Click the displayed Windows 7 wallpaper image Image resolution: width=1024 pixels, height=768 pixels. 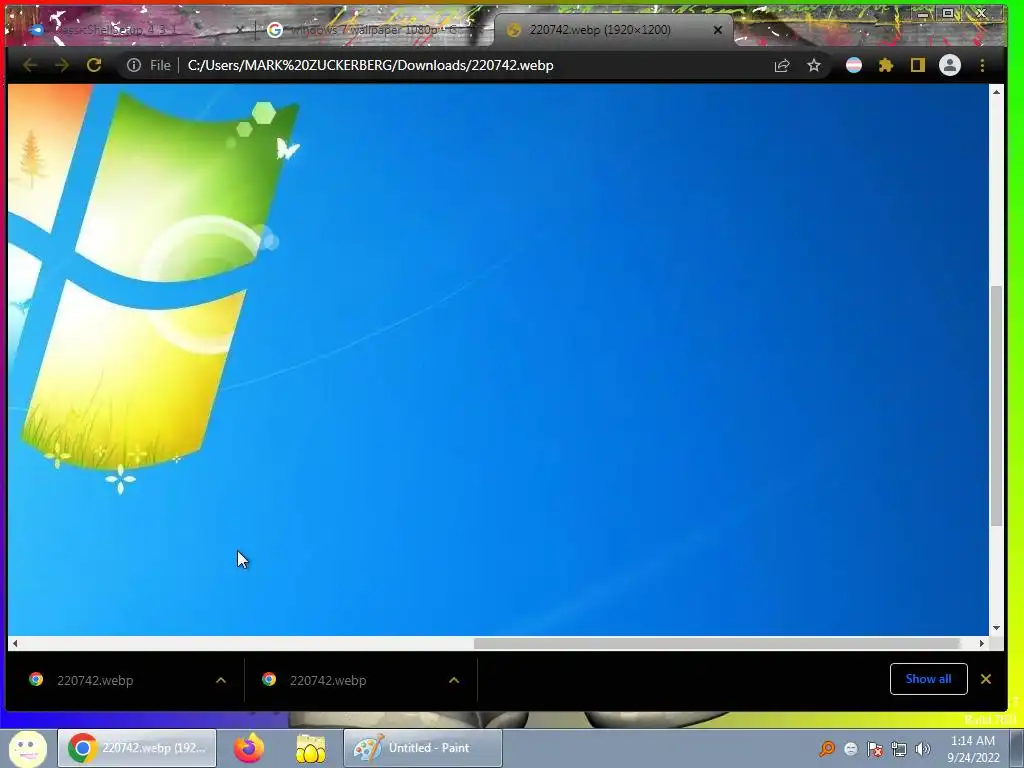(x=498, y=359)
